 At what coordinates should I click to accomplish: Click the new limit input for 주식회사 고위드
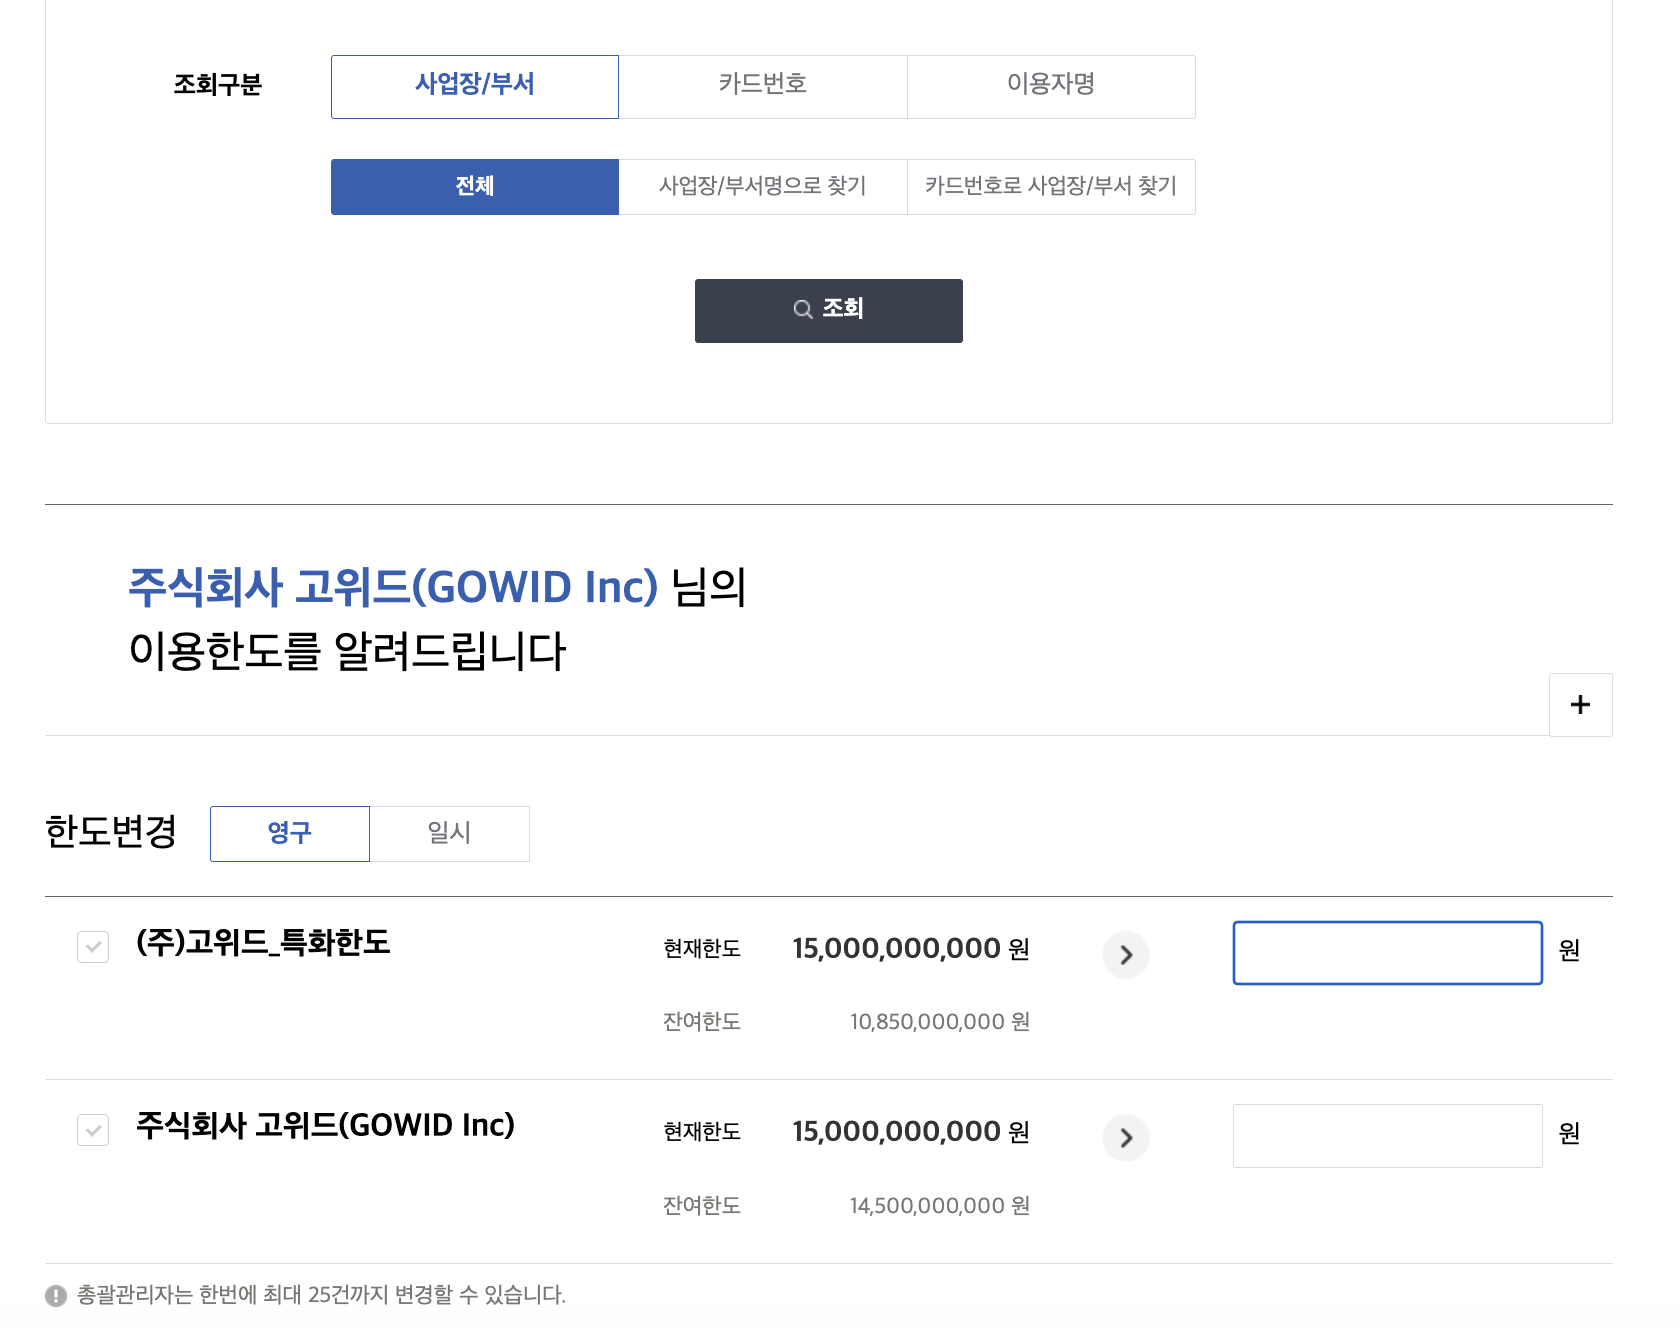1387,1135
